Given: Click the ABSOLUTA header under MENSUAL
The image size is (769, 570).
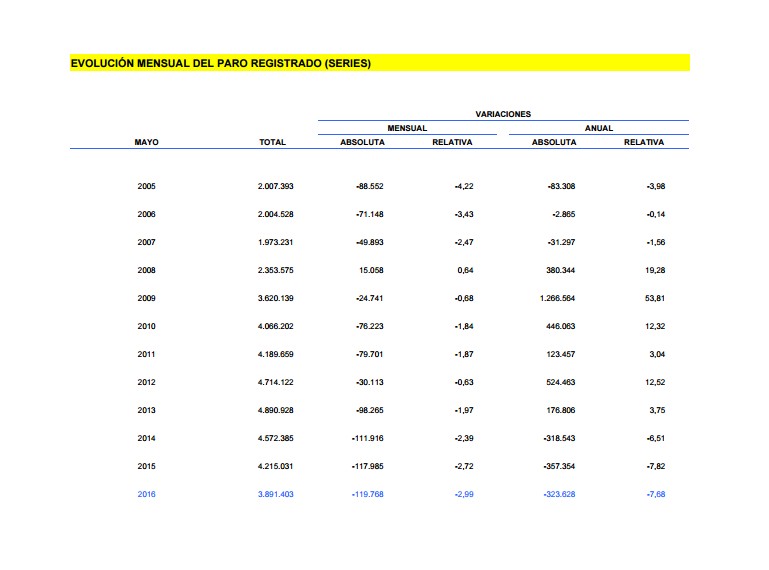Looking at the screenshot, I should pyautogui.click(x=362, y=142).
